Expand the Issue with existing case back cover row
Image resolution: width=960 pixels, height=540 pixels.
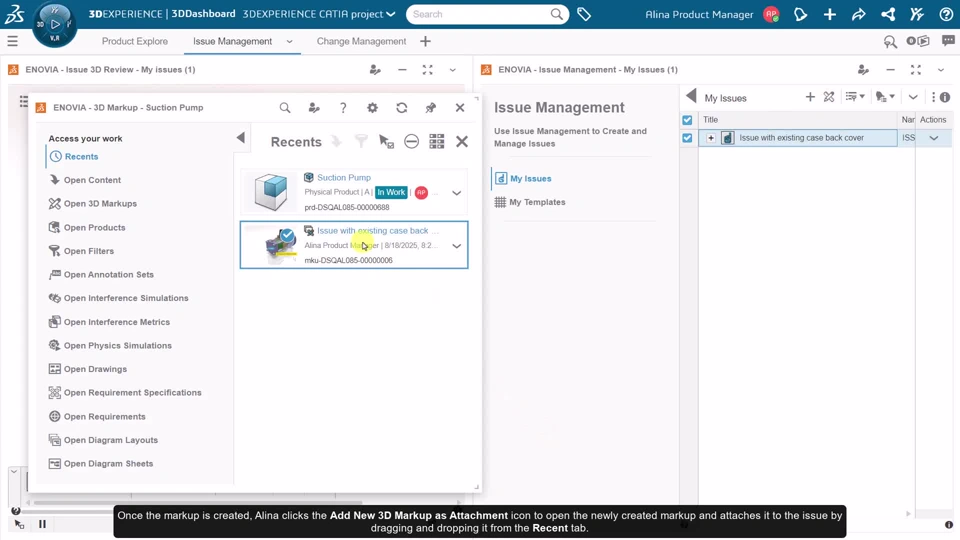[x=711, y=138]
